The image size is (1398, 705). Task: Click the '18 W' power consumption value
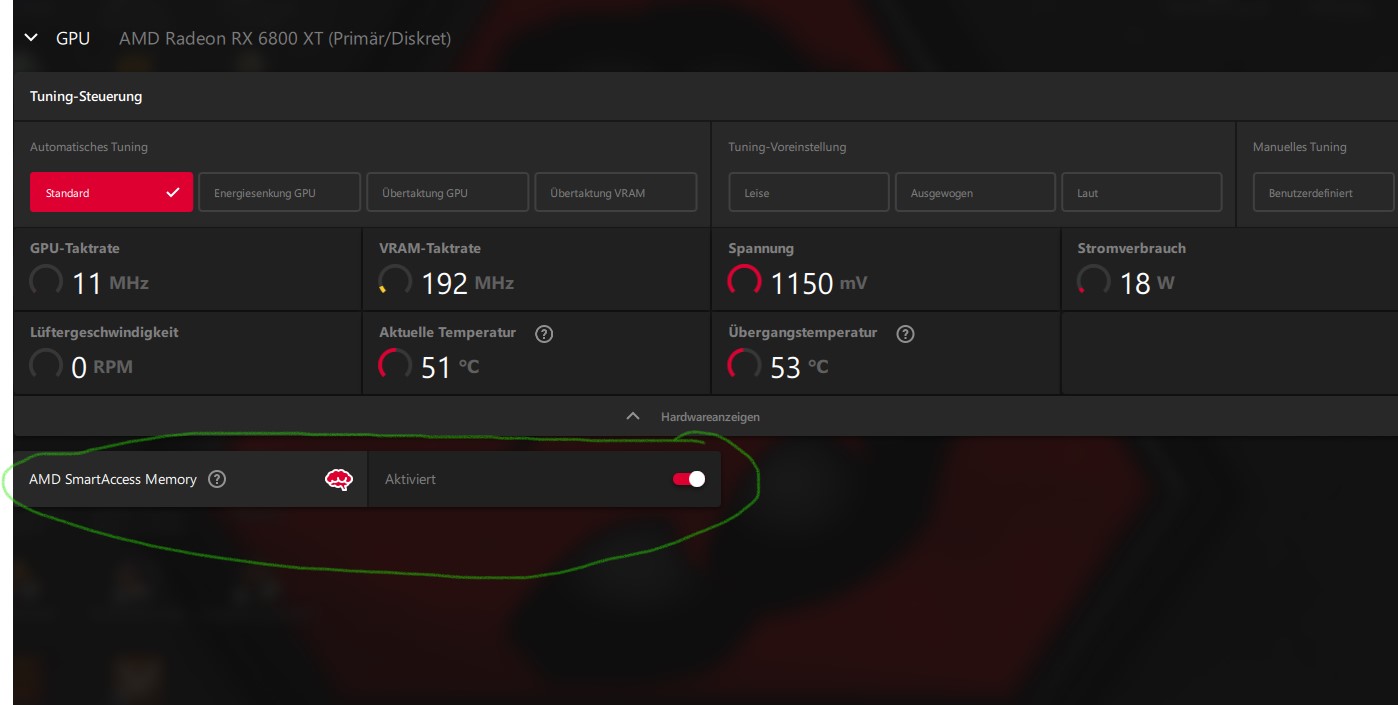coord(1147,283)
